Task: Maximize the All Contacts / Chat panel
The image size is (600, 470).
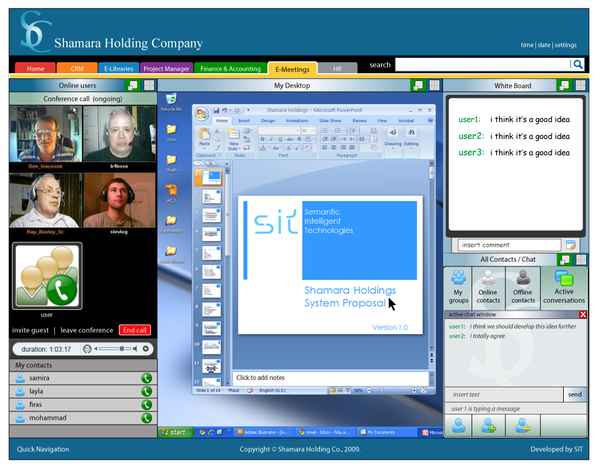Action: pos(581,259)
